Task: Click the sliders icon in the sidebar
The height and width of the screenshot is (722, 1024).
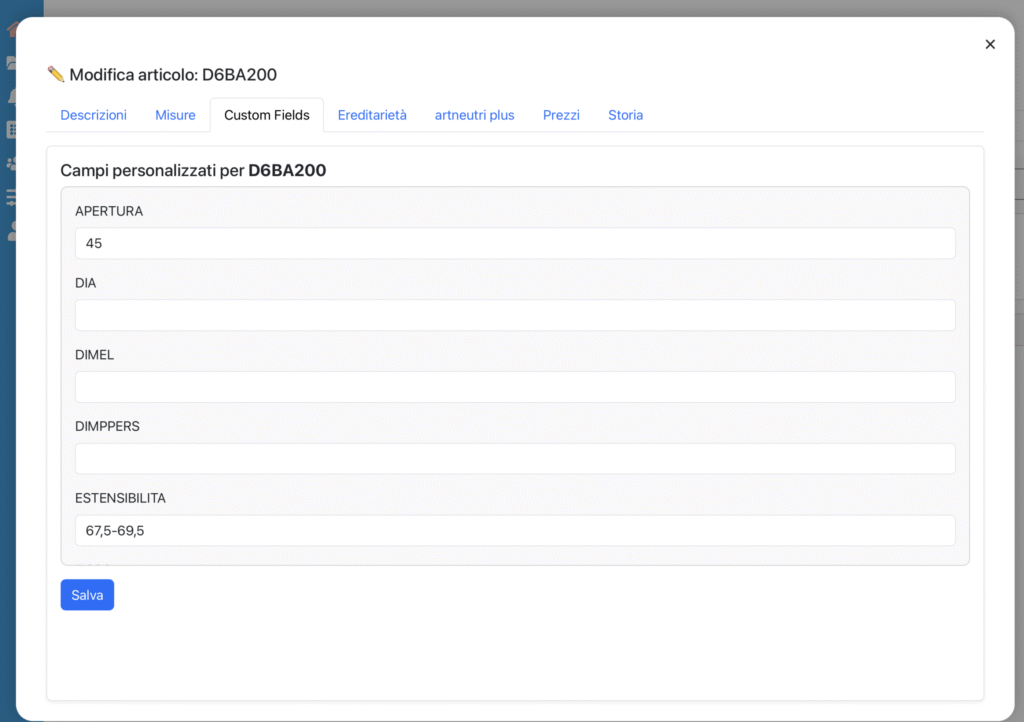Action: [x=11, y=197]
